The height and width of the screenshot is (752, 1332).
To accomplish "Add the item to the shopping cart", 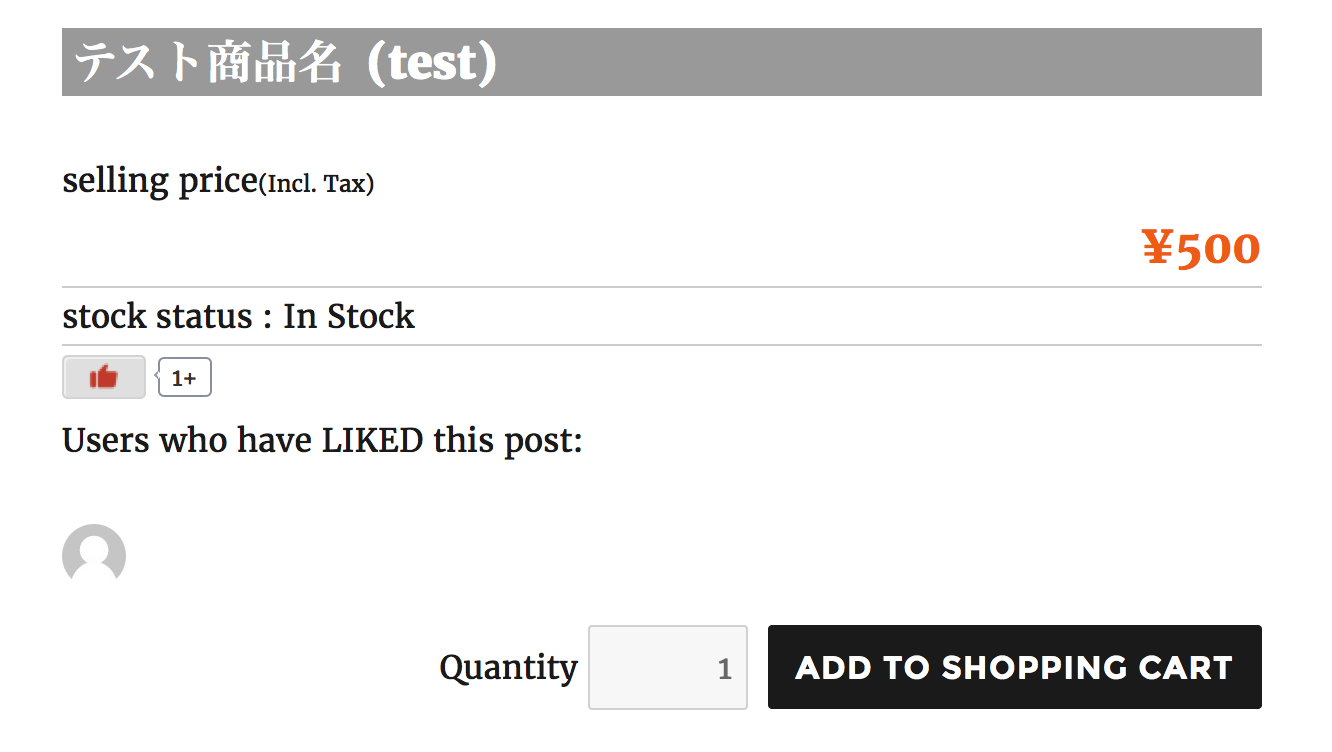I will (1014, 667).
